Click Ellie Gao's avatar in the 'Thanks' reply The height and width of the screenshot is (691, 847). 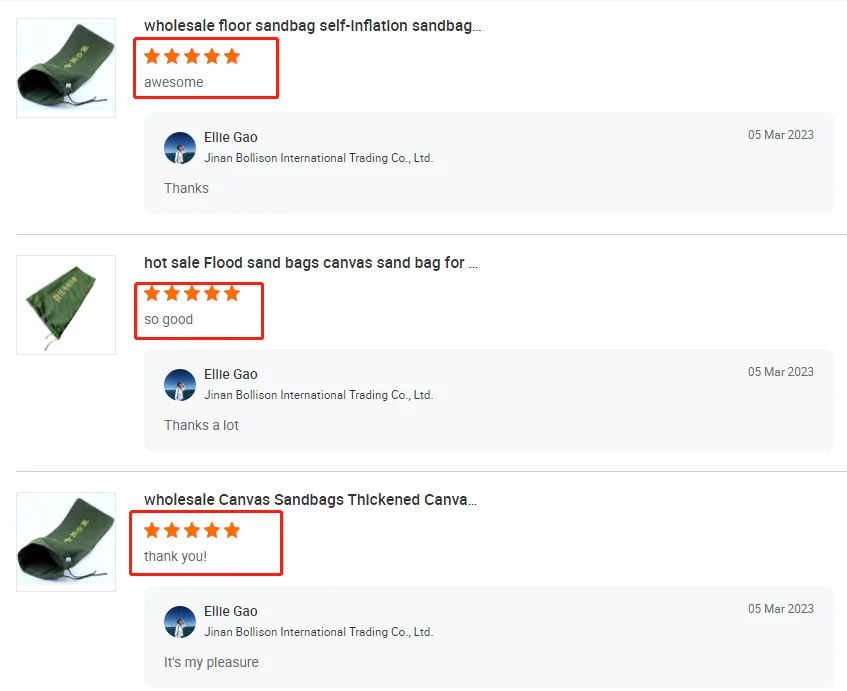180,148
